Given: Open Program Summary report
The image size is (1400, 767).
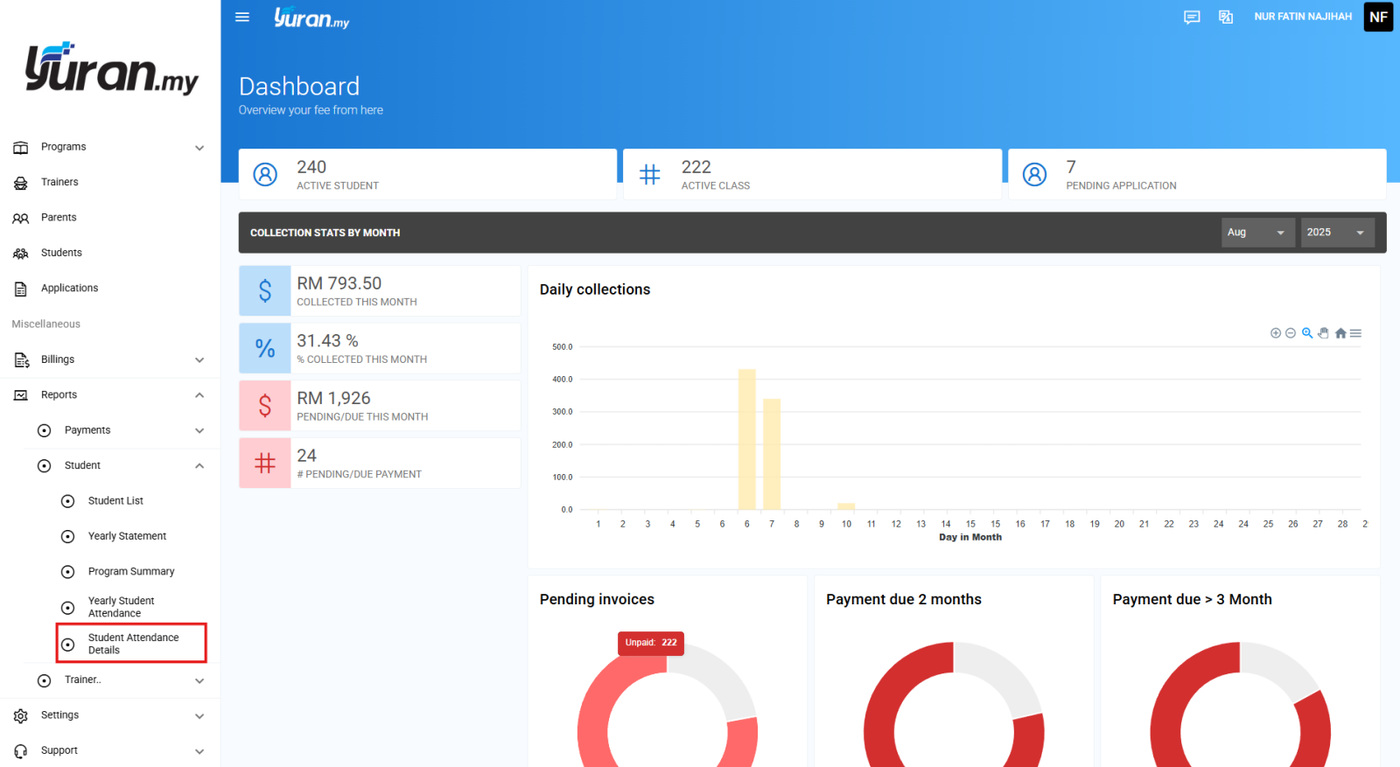Looking at the screenshot, I should (x=131, y=572).
